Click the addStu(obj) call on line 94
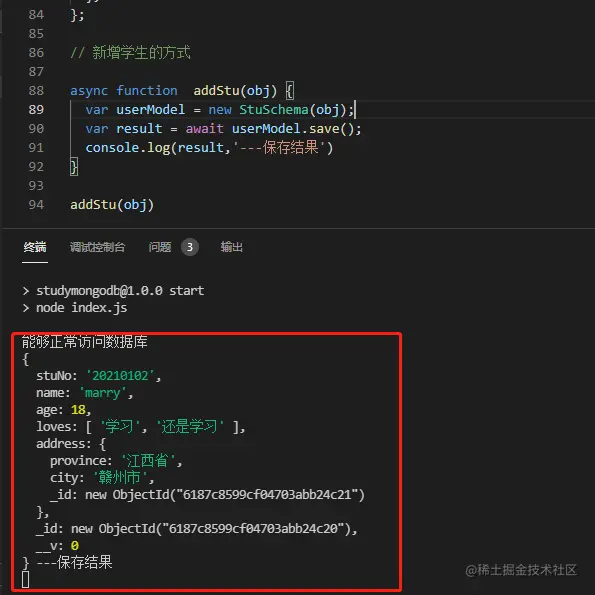Viewport: 595px width, 595px height. tap(112, 205)
